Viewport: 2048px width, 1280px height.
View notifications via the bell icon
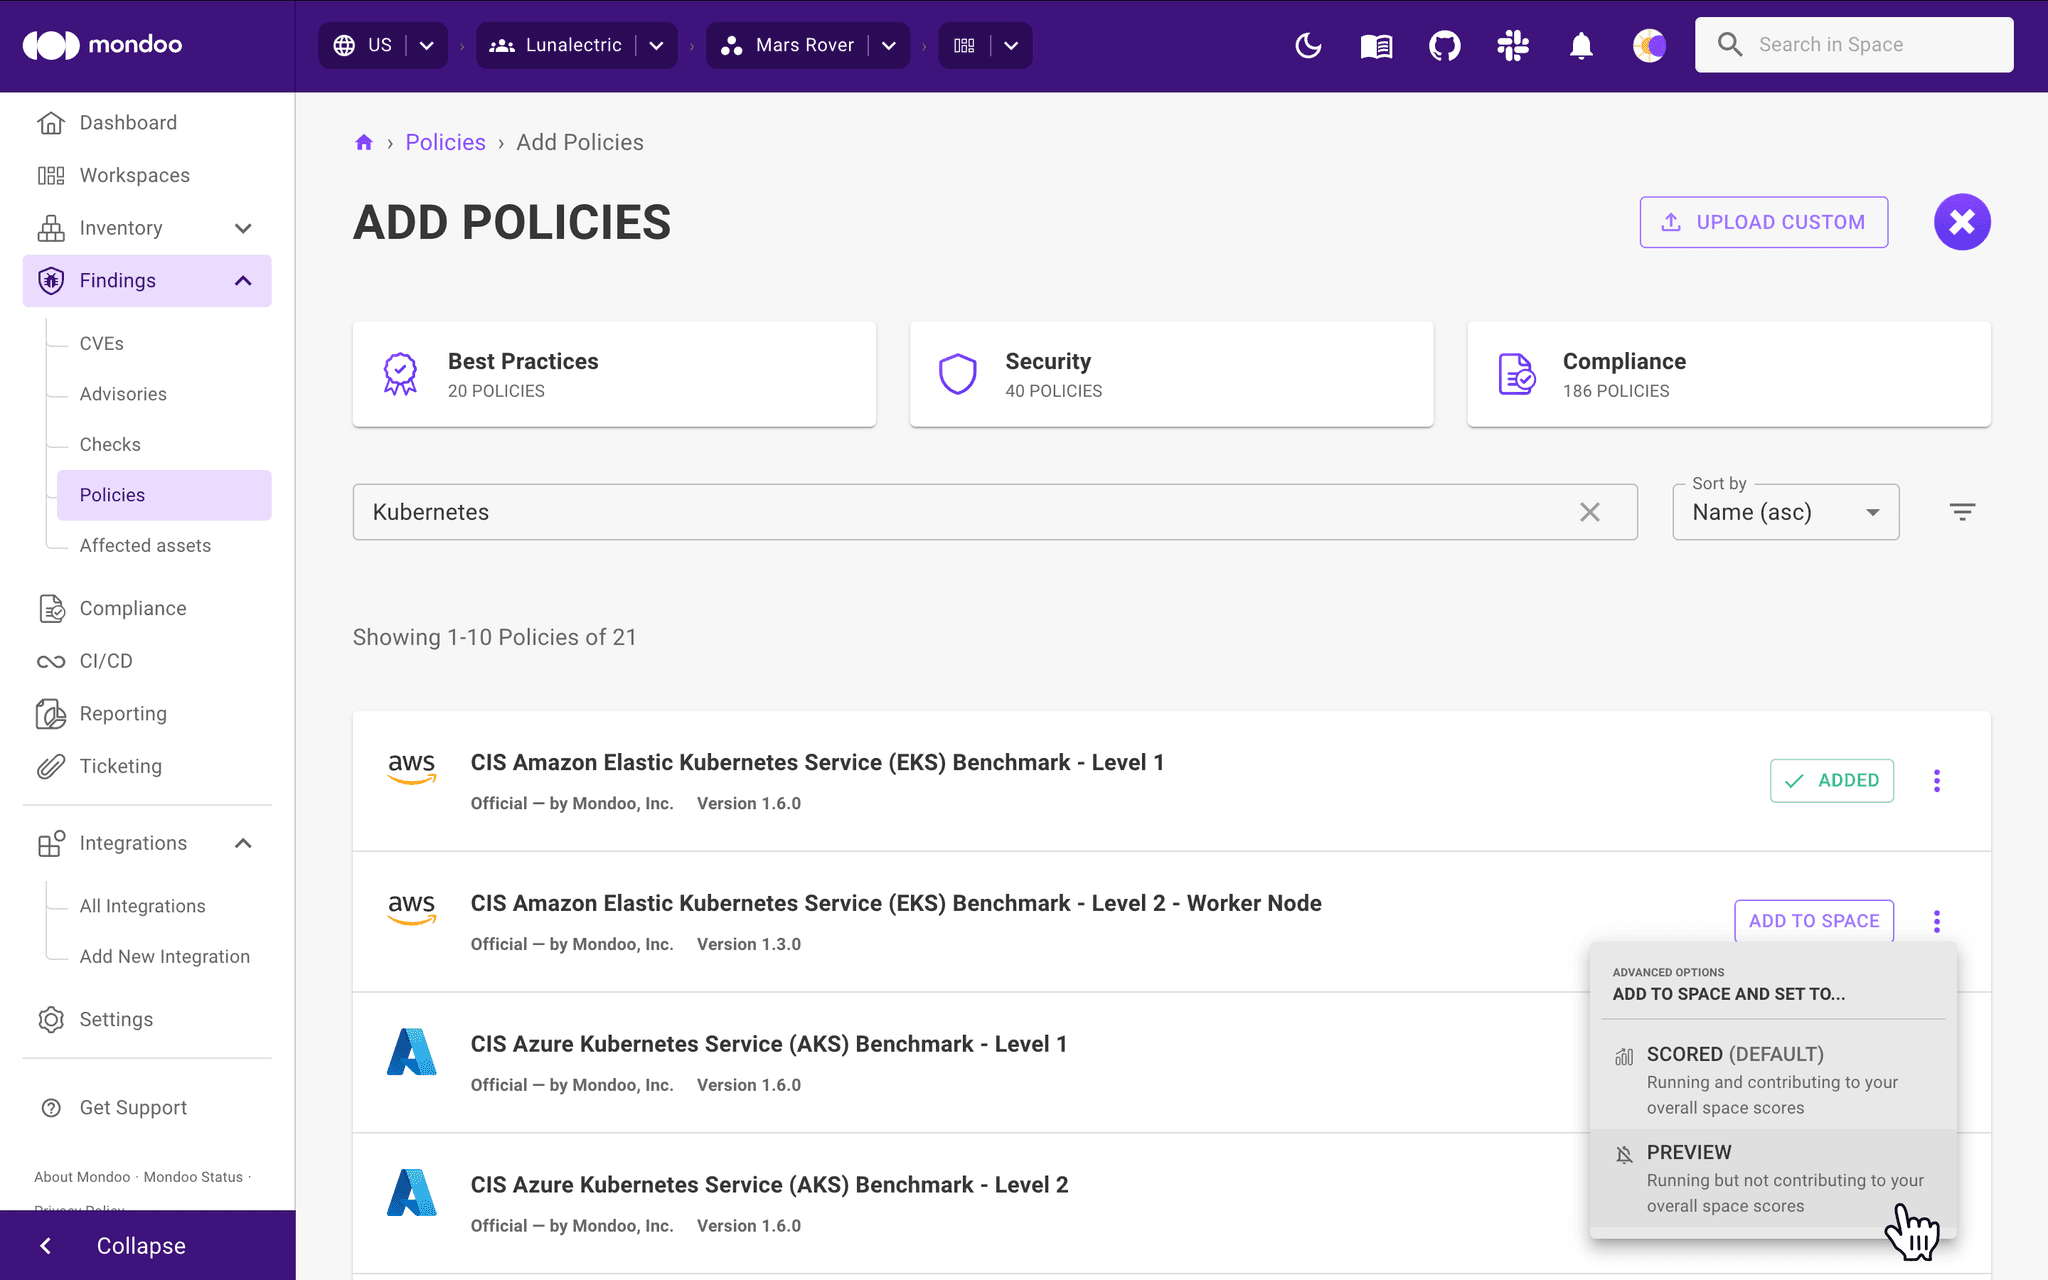(1581, 45)
